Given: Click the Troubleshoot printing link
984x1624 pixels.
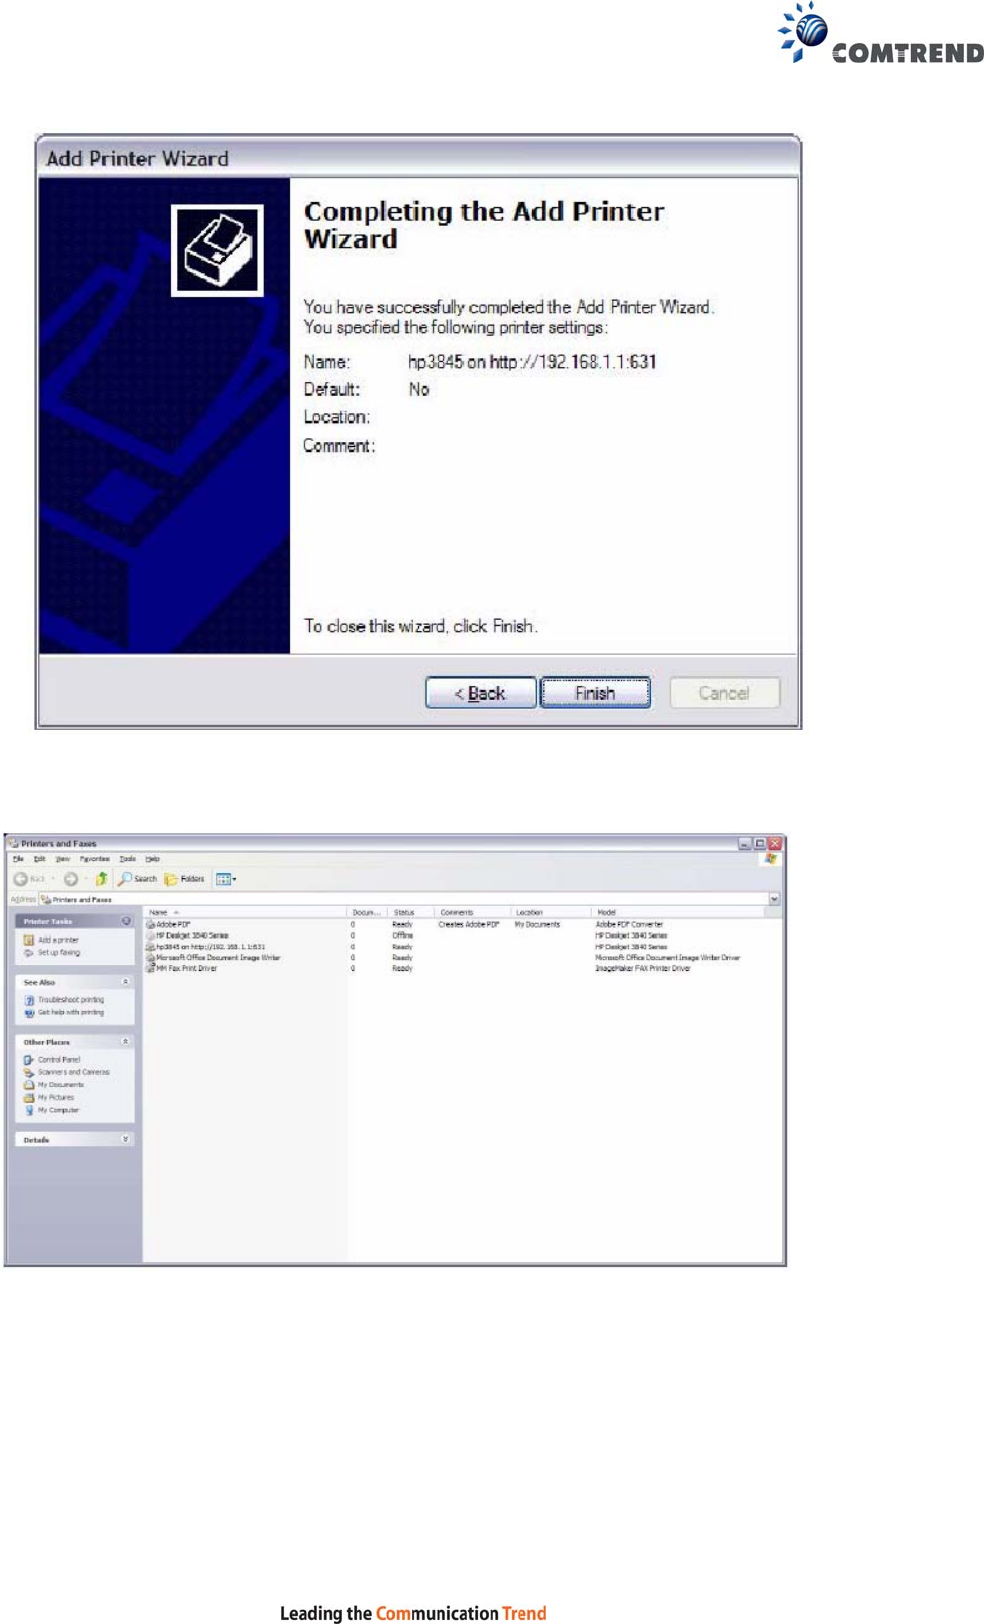Looking at the screenshot, I should (71, 1000).
